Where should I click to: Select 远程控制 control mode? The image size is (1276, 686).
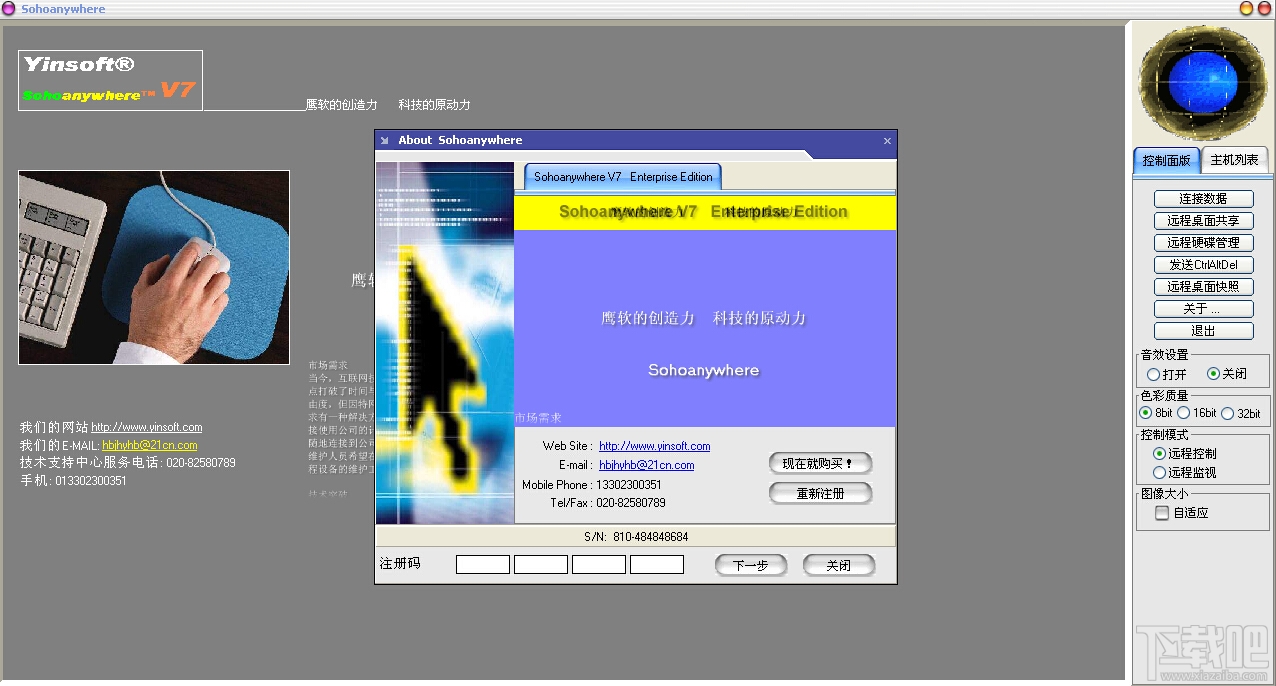[x=1185, y=454]
